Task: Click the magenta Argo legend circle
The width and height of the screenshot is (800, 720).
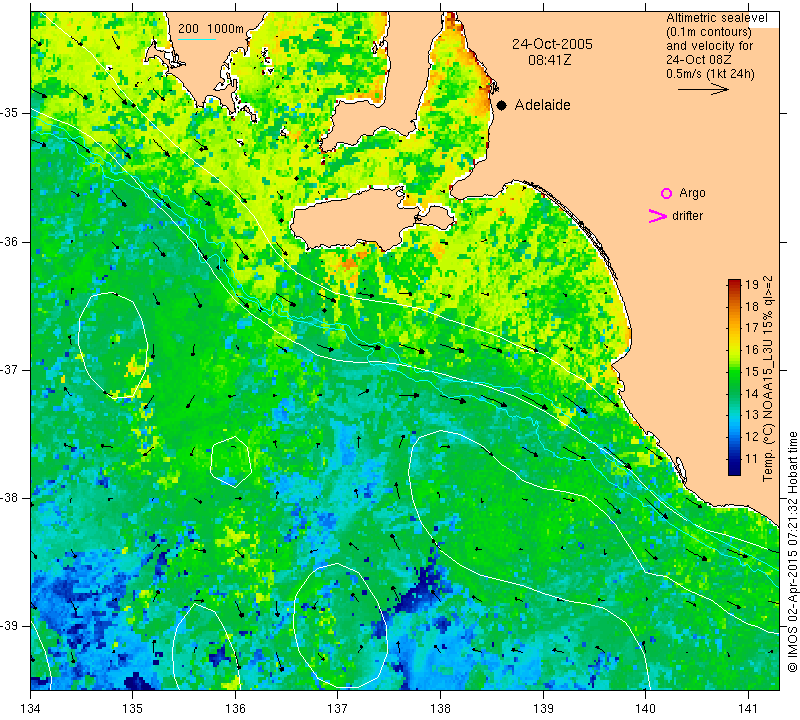Action: 666,193
